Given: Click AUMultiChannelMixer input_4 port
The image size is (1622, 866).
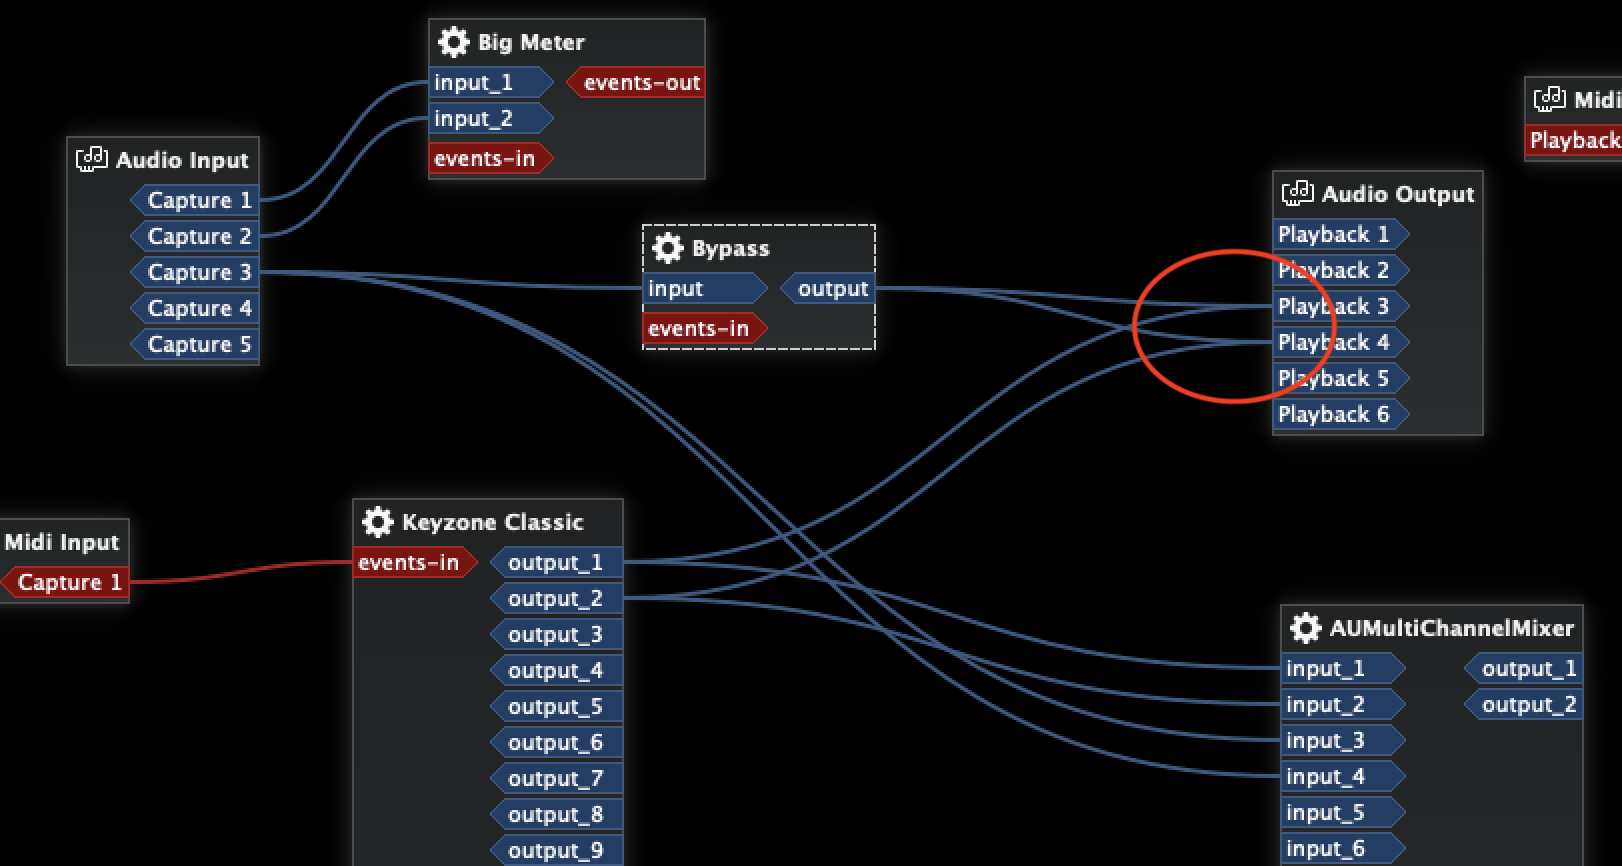Looking at the screenshot, I should 1343,776.
